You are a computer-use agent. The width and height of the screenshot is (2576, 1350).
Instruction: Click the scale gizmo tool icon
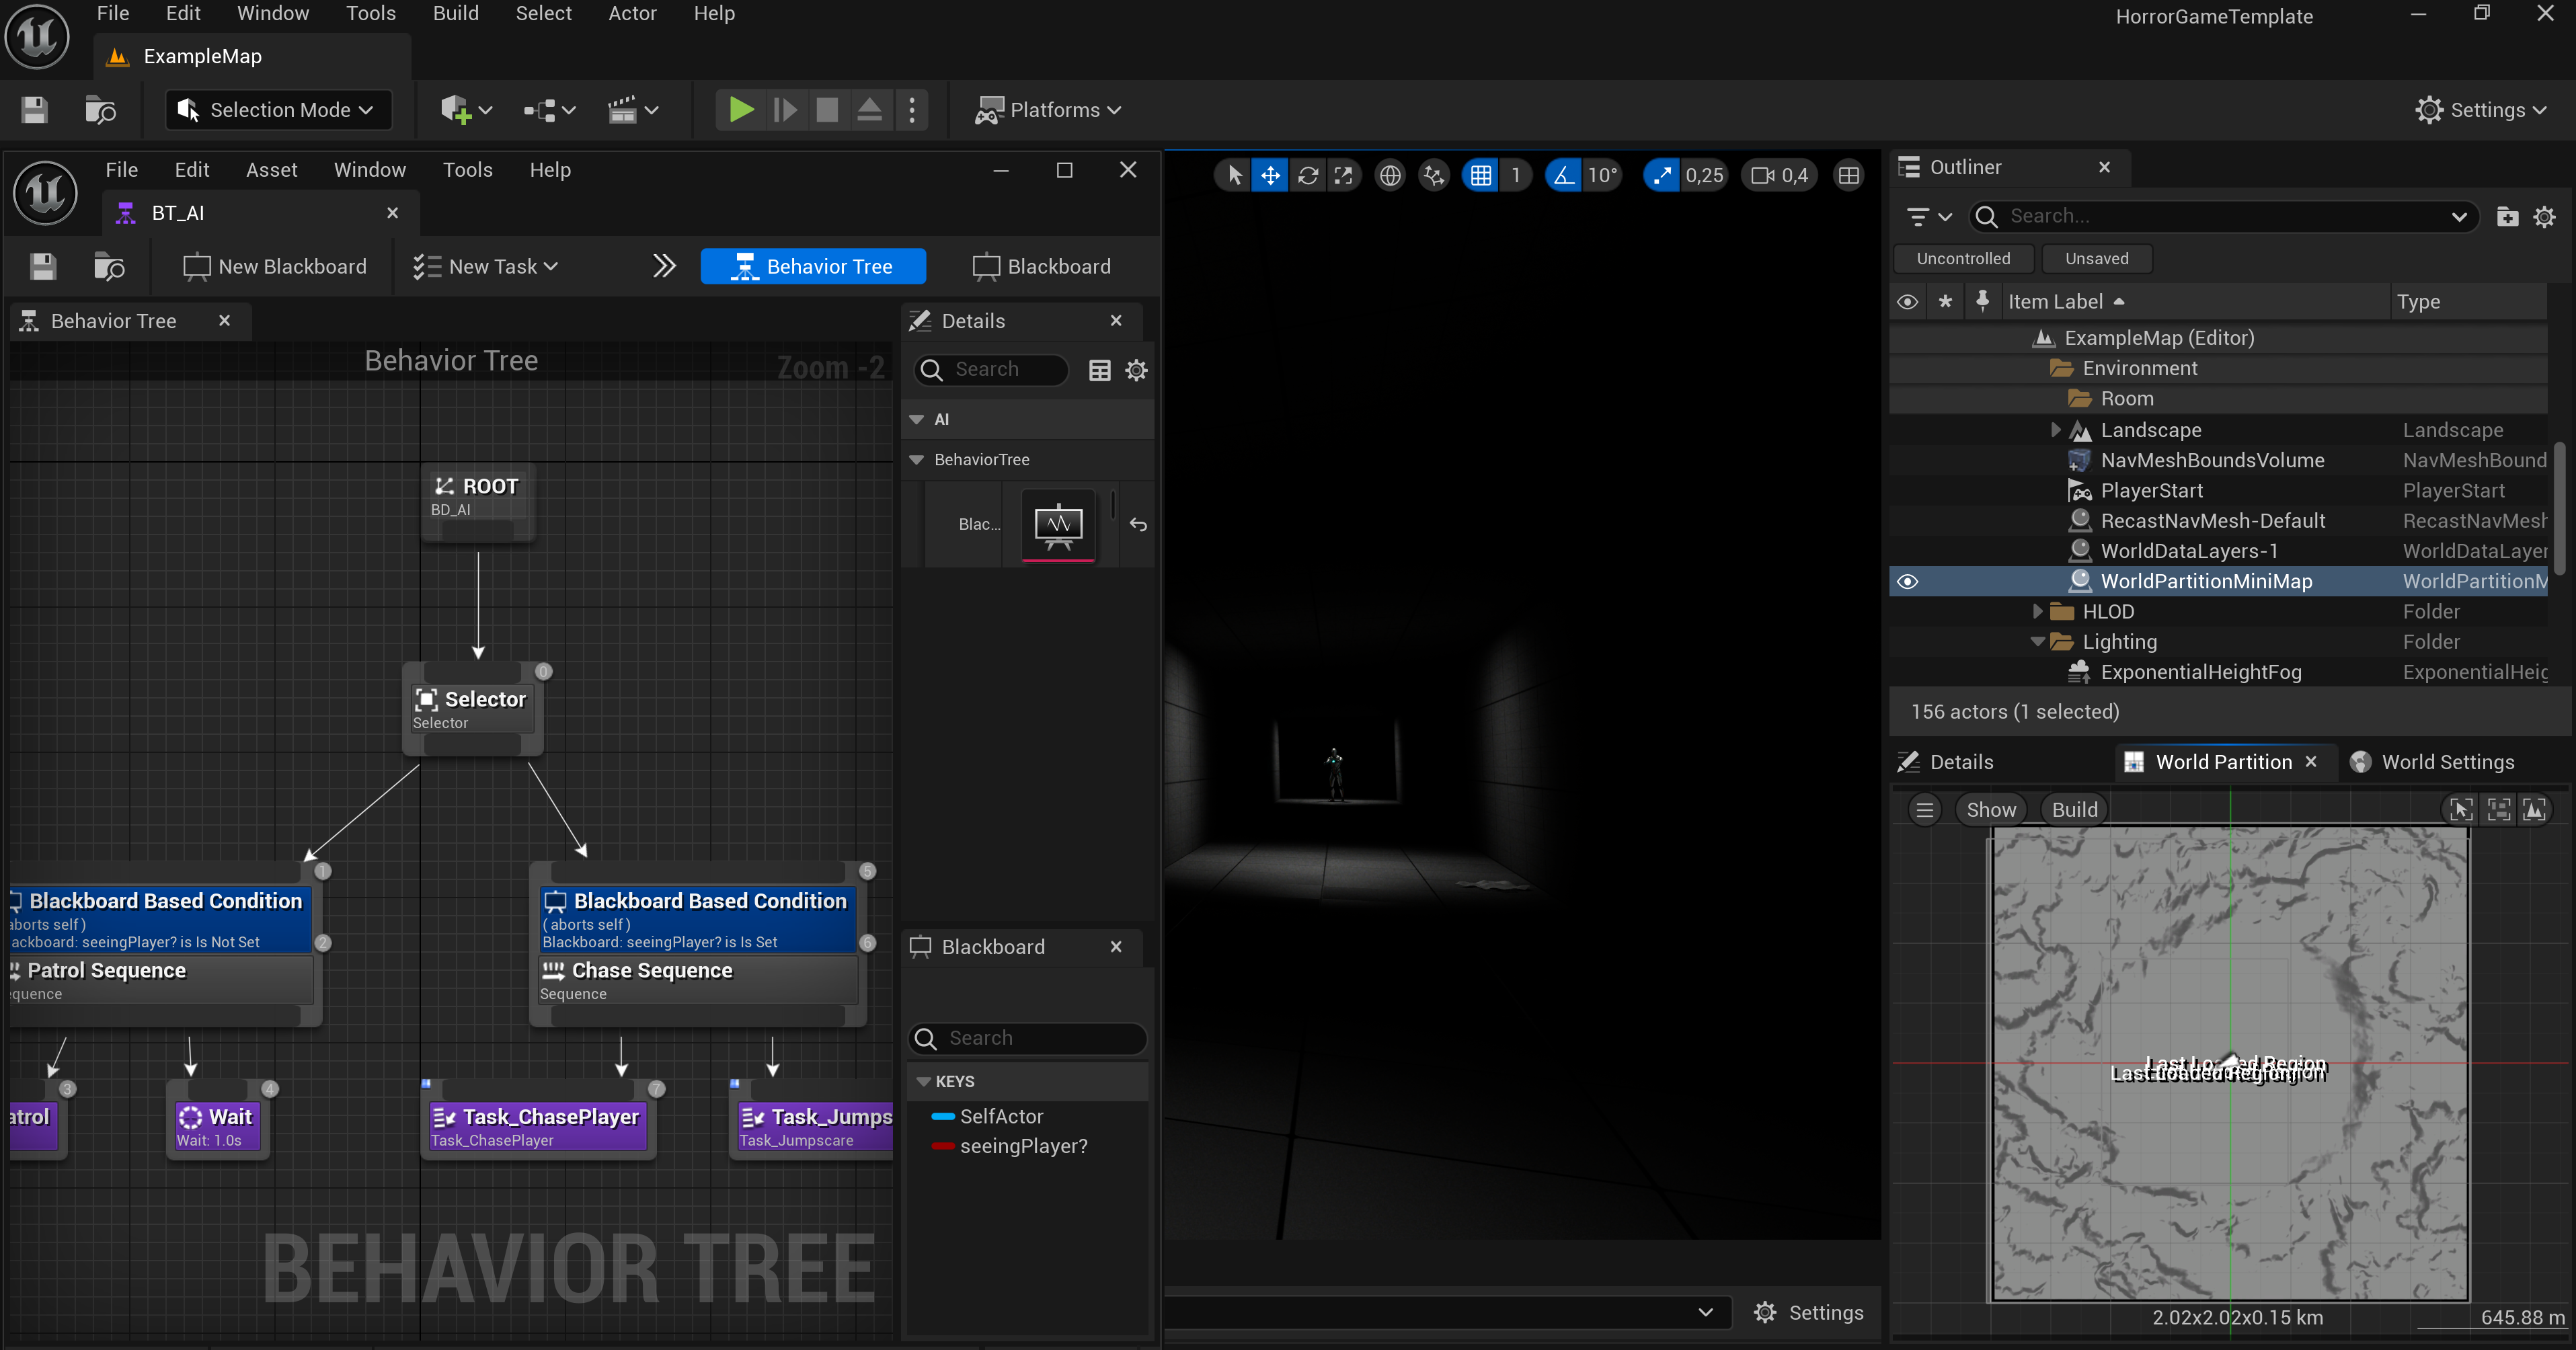click(1343, 176)
